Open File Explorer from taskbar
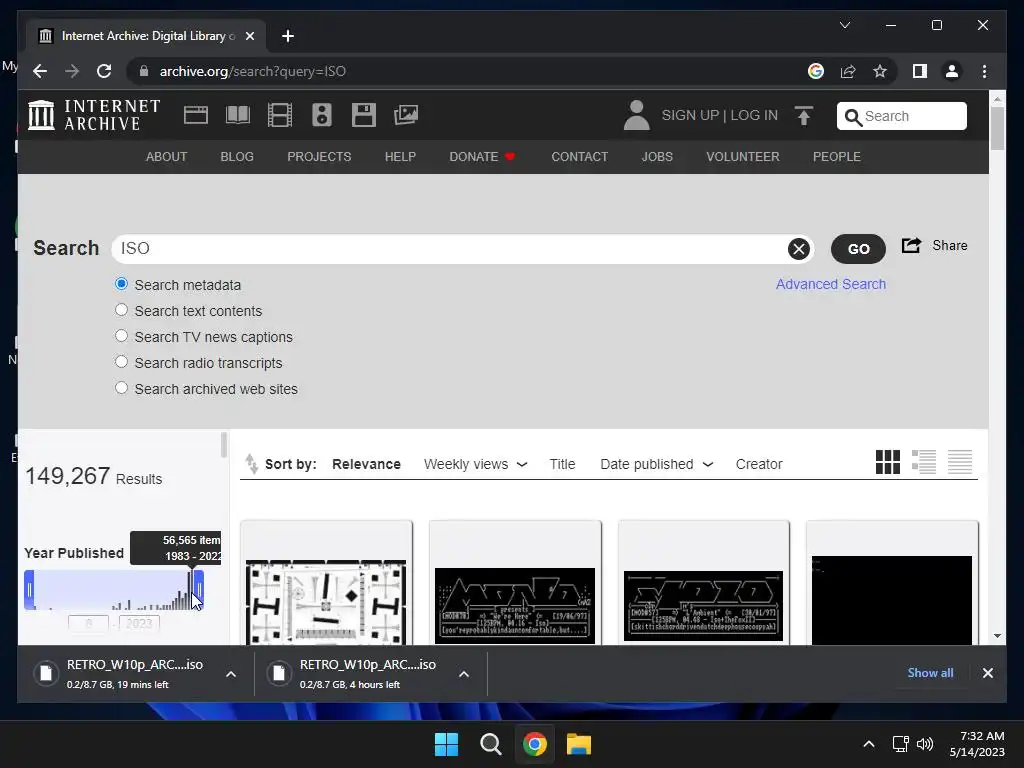1024x768 pixels. [579, 744]
